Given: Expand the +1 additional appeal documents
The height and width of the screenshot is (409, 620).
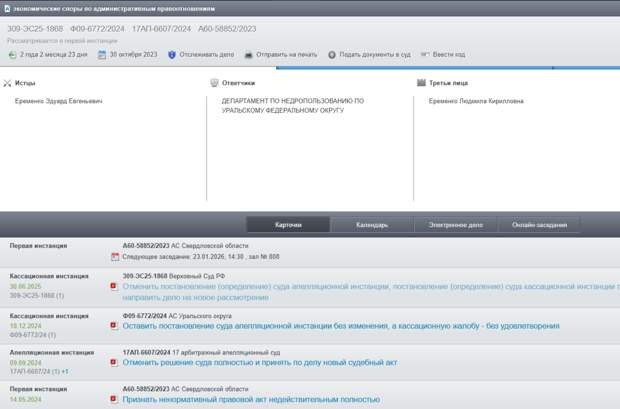Looking at the screenshot, I should pos(64,371).
